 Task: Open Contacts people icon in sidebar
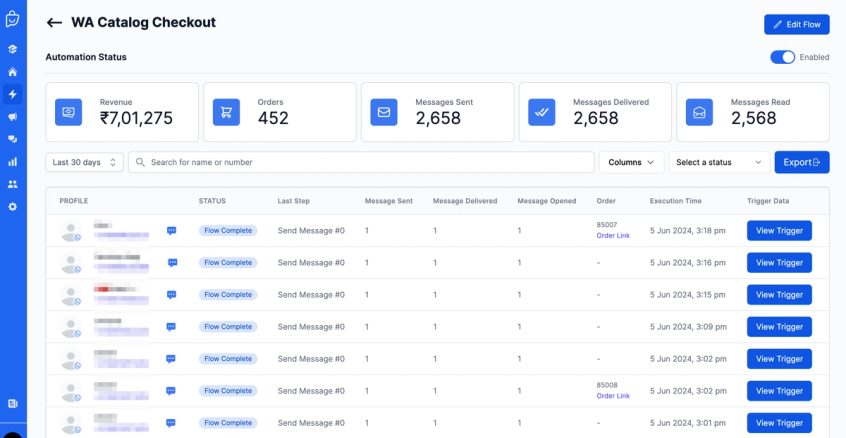(x=12, y=184)
